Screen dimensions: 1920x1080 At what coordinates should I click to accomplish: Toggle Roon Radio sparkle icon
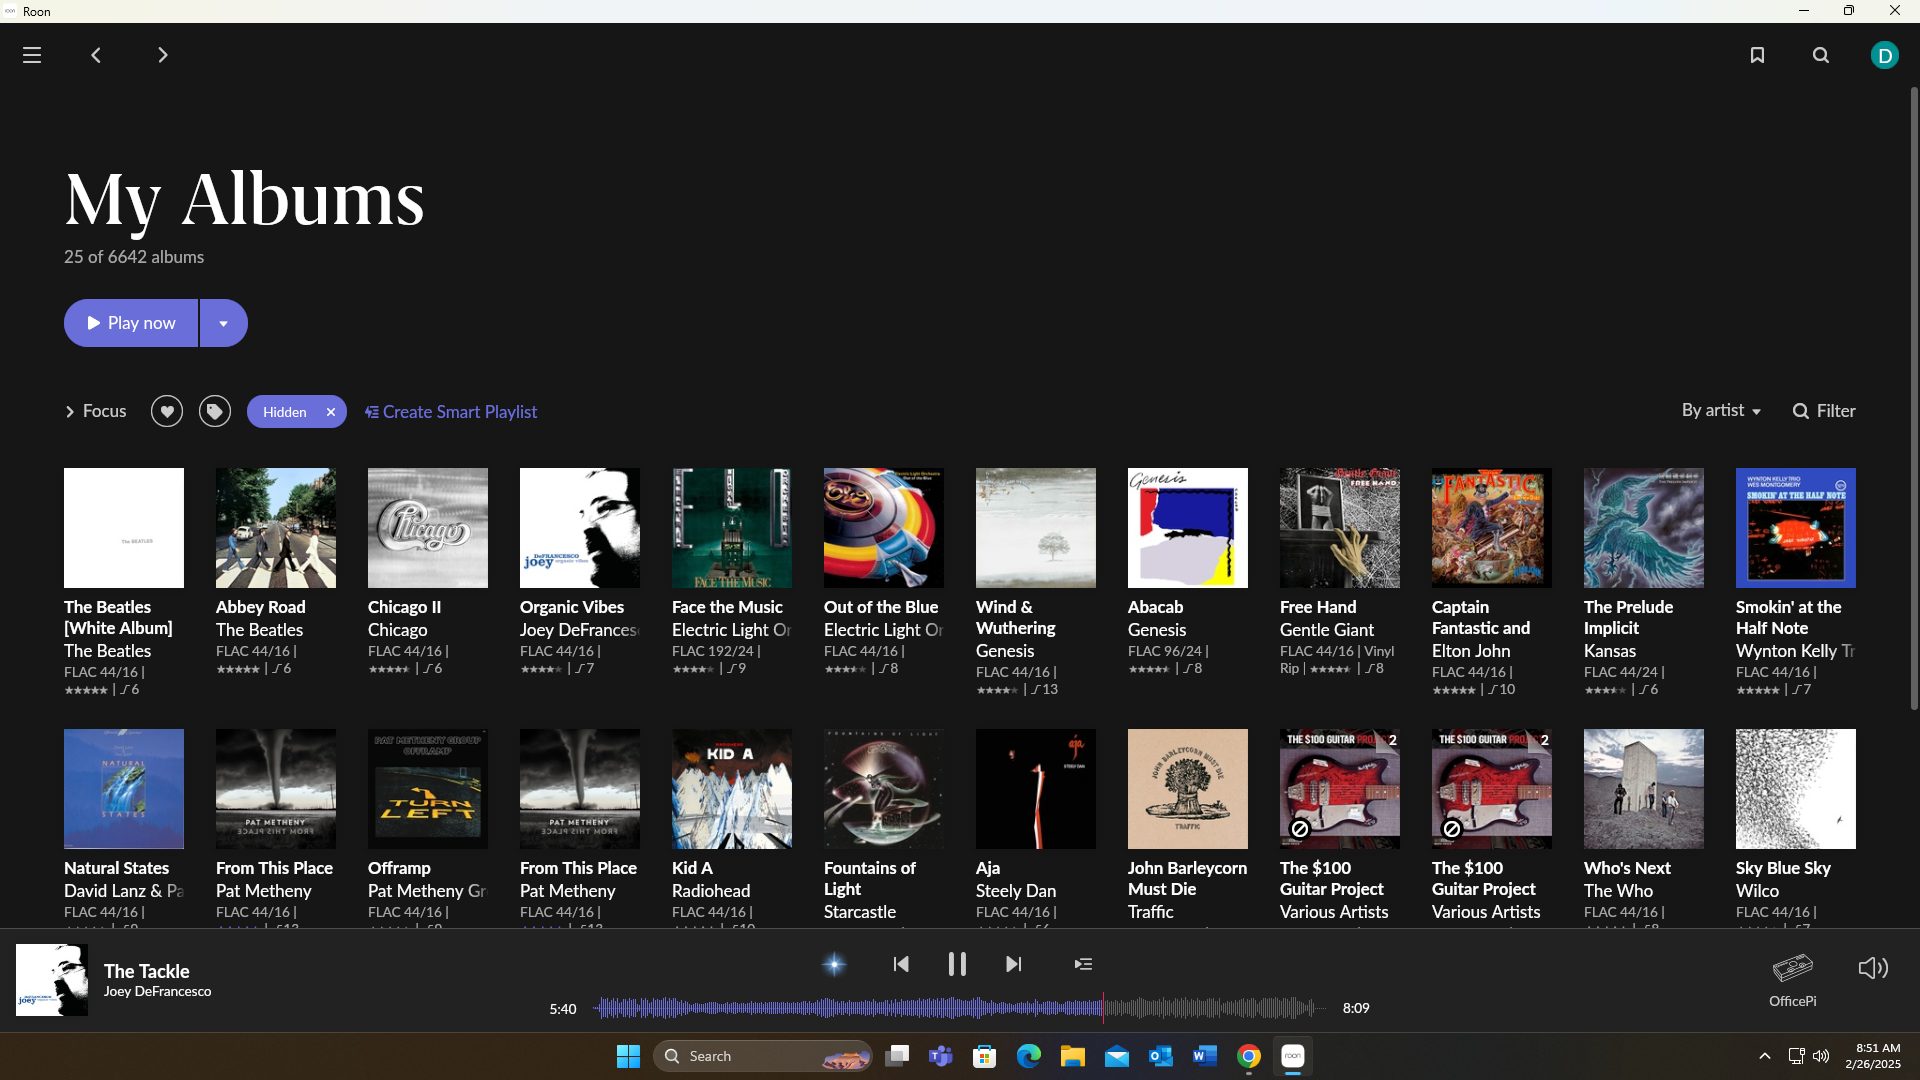(x=834, y=964)
